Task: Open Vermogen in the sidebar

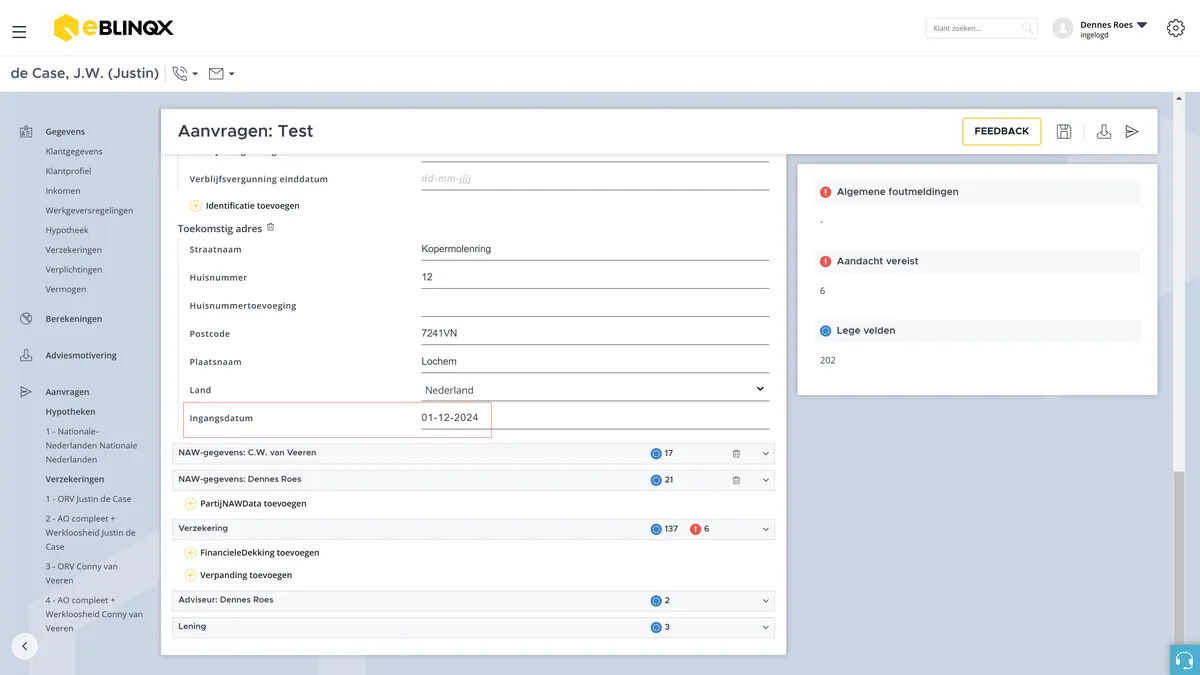Action: click(x=66, y=289)
